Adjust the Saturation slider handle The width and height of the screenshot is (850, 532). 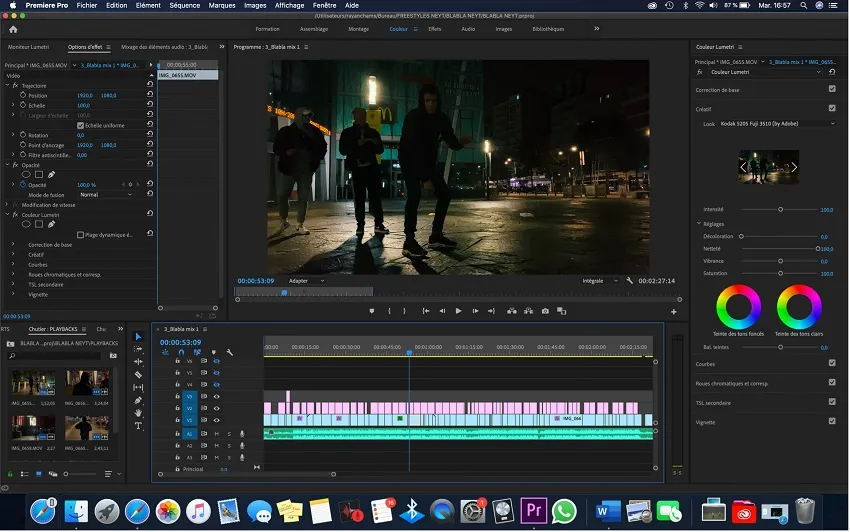pos(780,273)
